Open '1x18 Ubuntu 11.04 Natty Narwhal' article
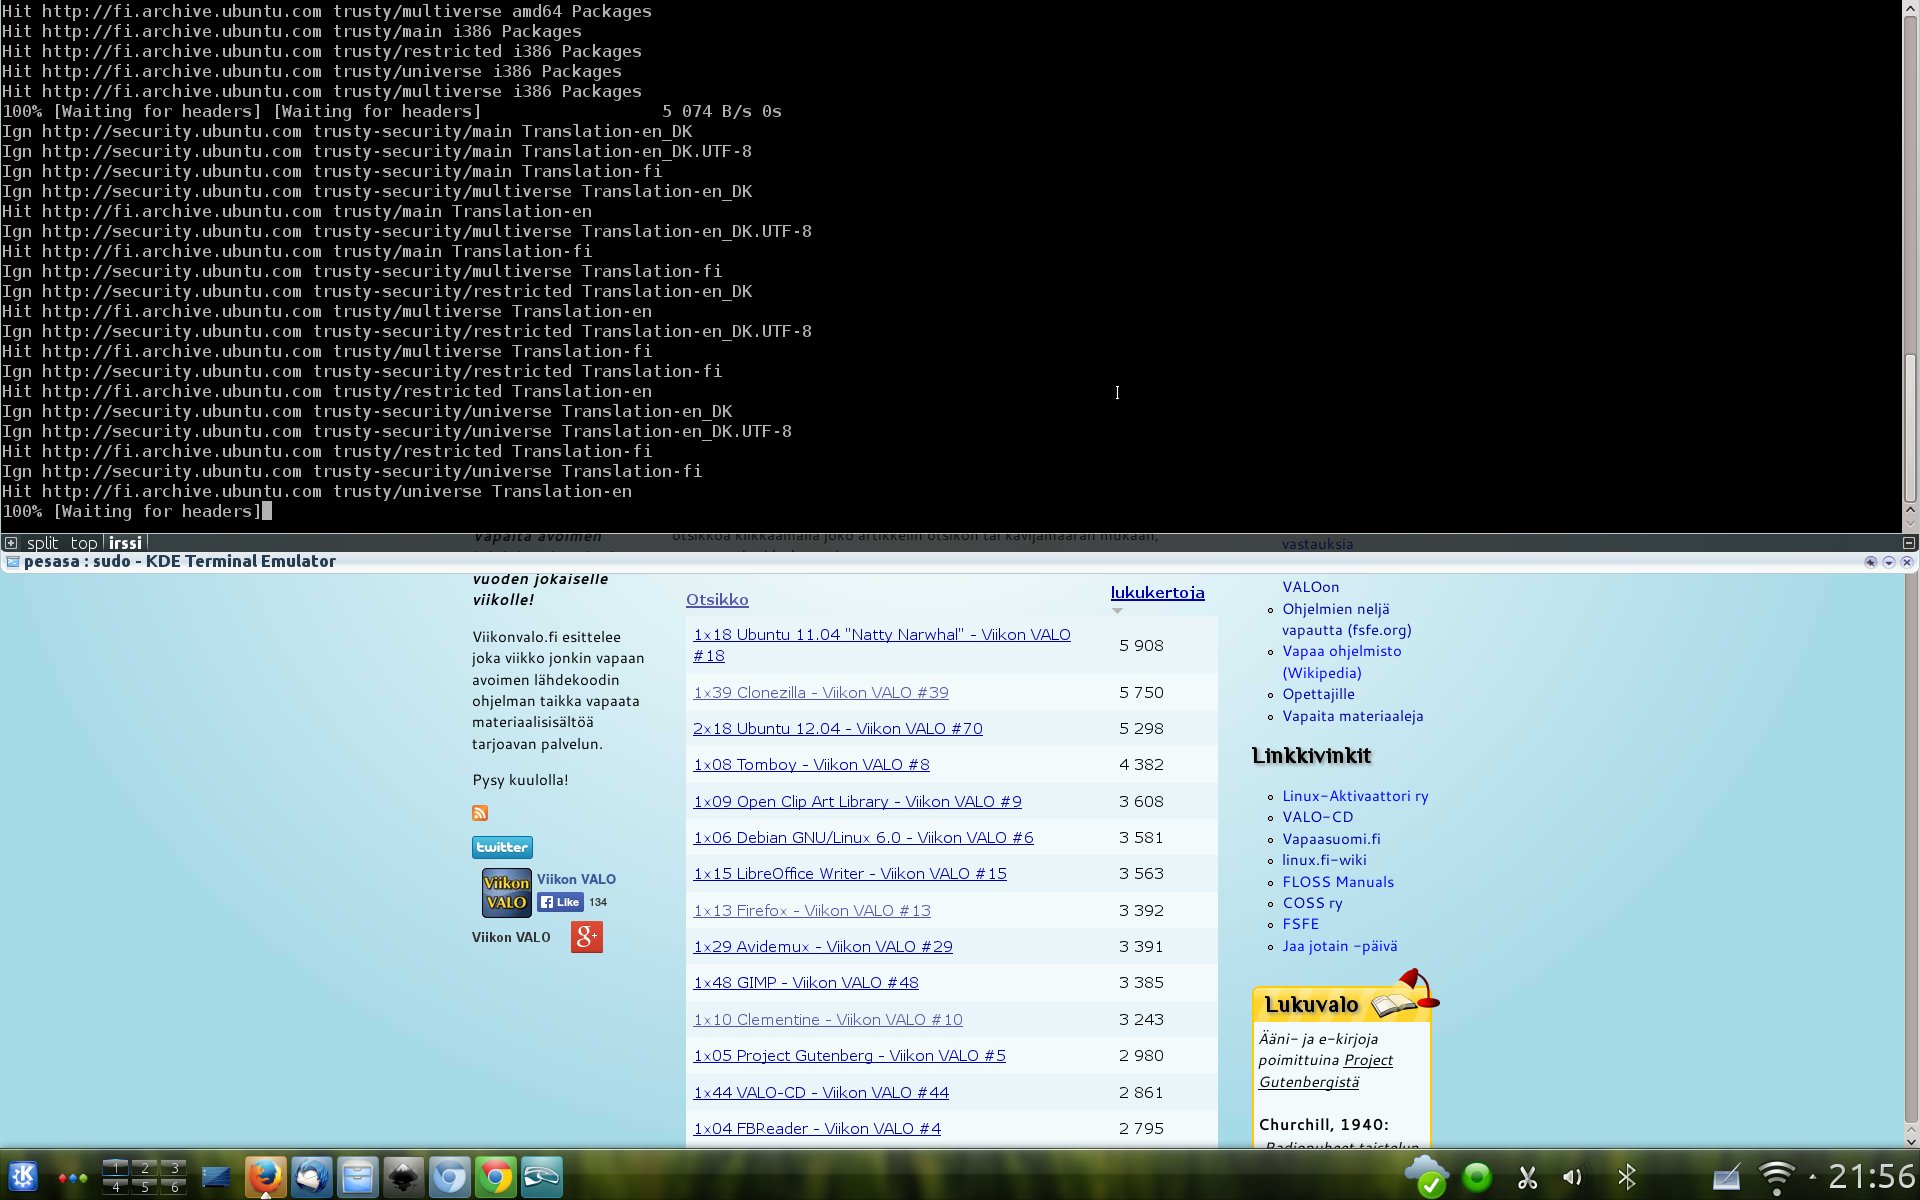 click(882, 645)
